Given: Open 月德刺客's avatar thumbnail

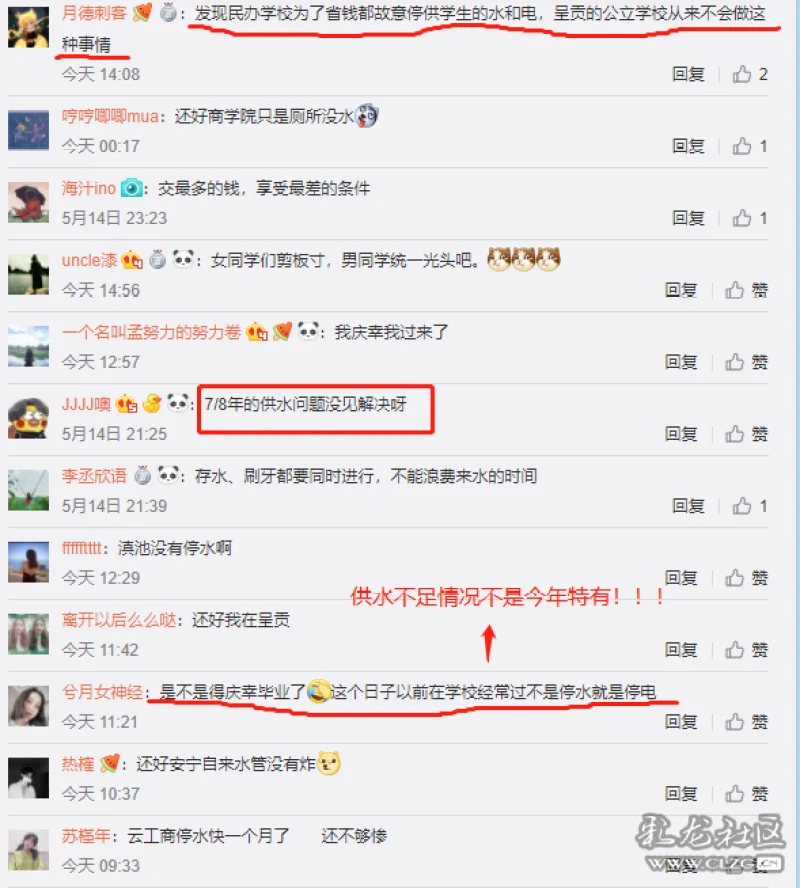Looking at the screenshot, I should point(28,27).
